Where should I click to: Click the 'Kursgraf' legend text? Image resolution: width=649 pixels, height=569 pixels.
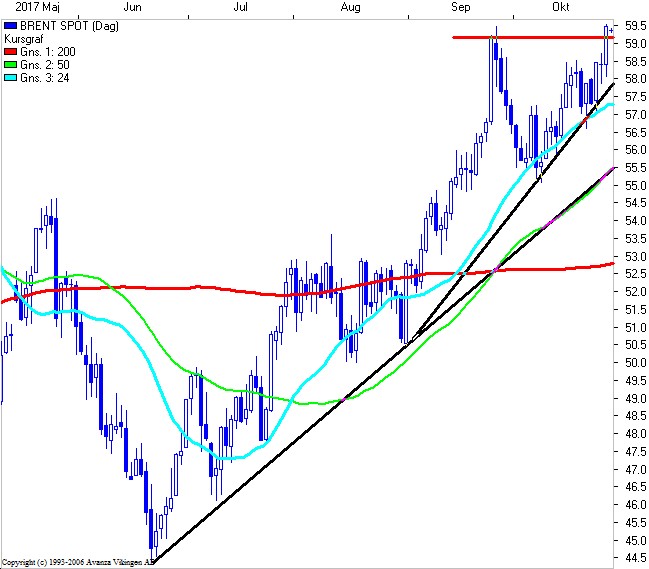click(x=26, y=39)
